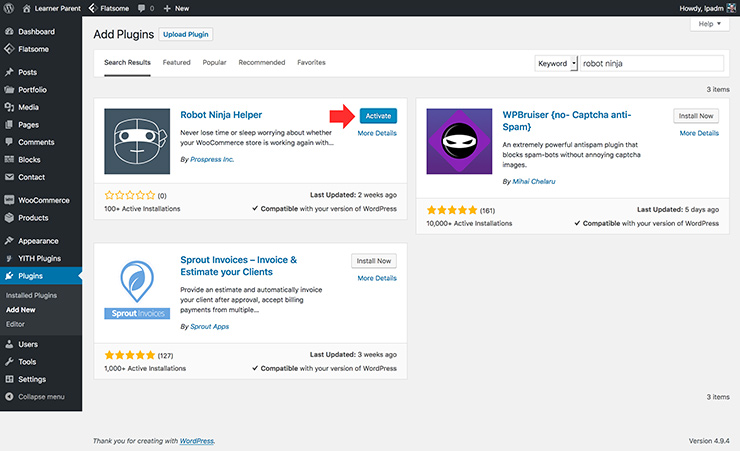
Task: Click the WordPress footer link
Action: 197,441
